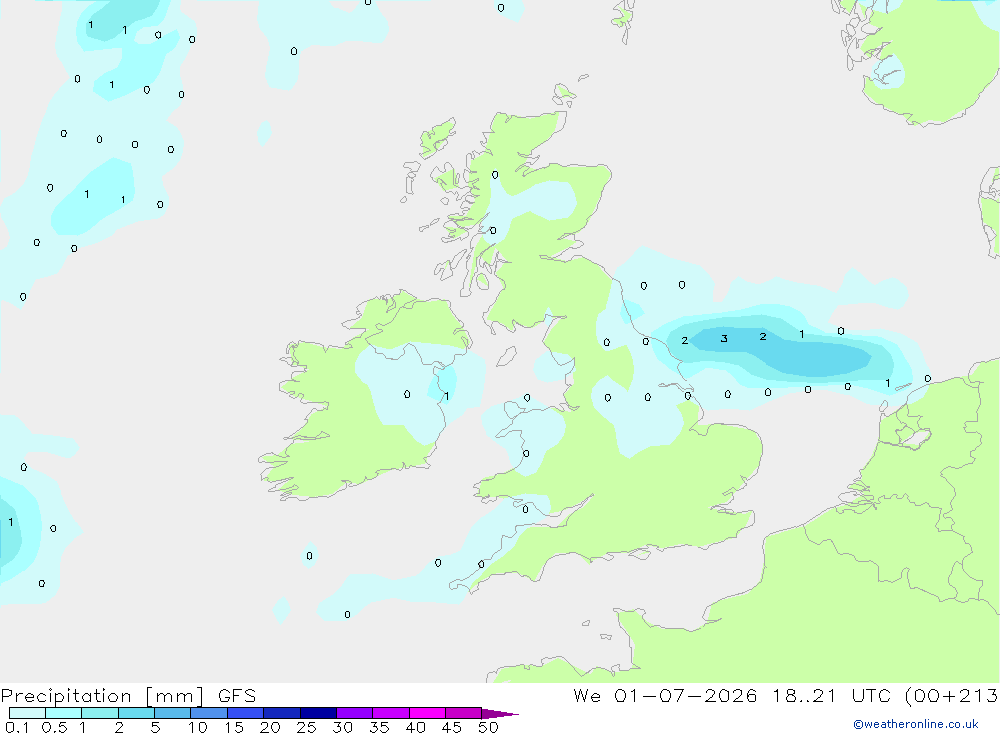Select the 2–5 mm legend color swatch

tap(136, 713)
